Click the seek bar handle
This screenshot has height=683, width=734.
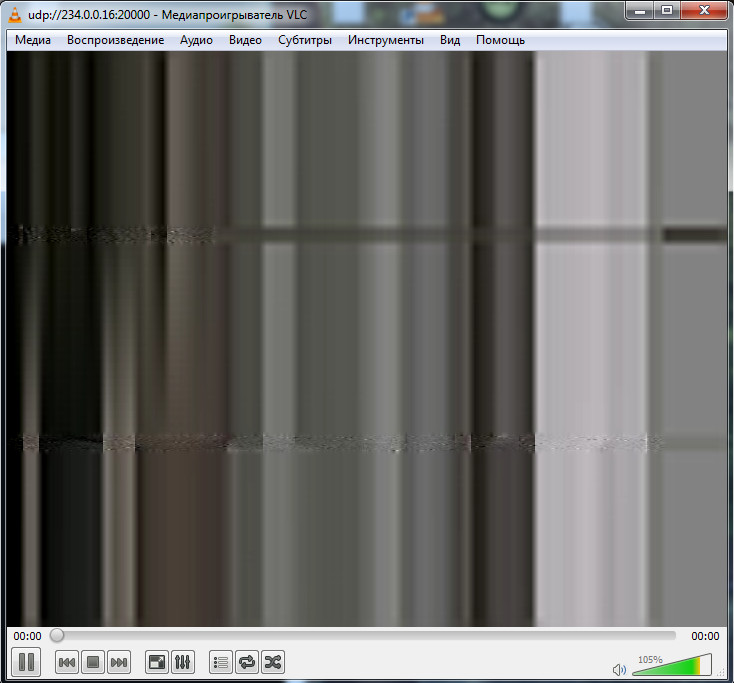57,635
